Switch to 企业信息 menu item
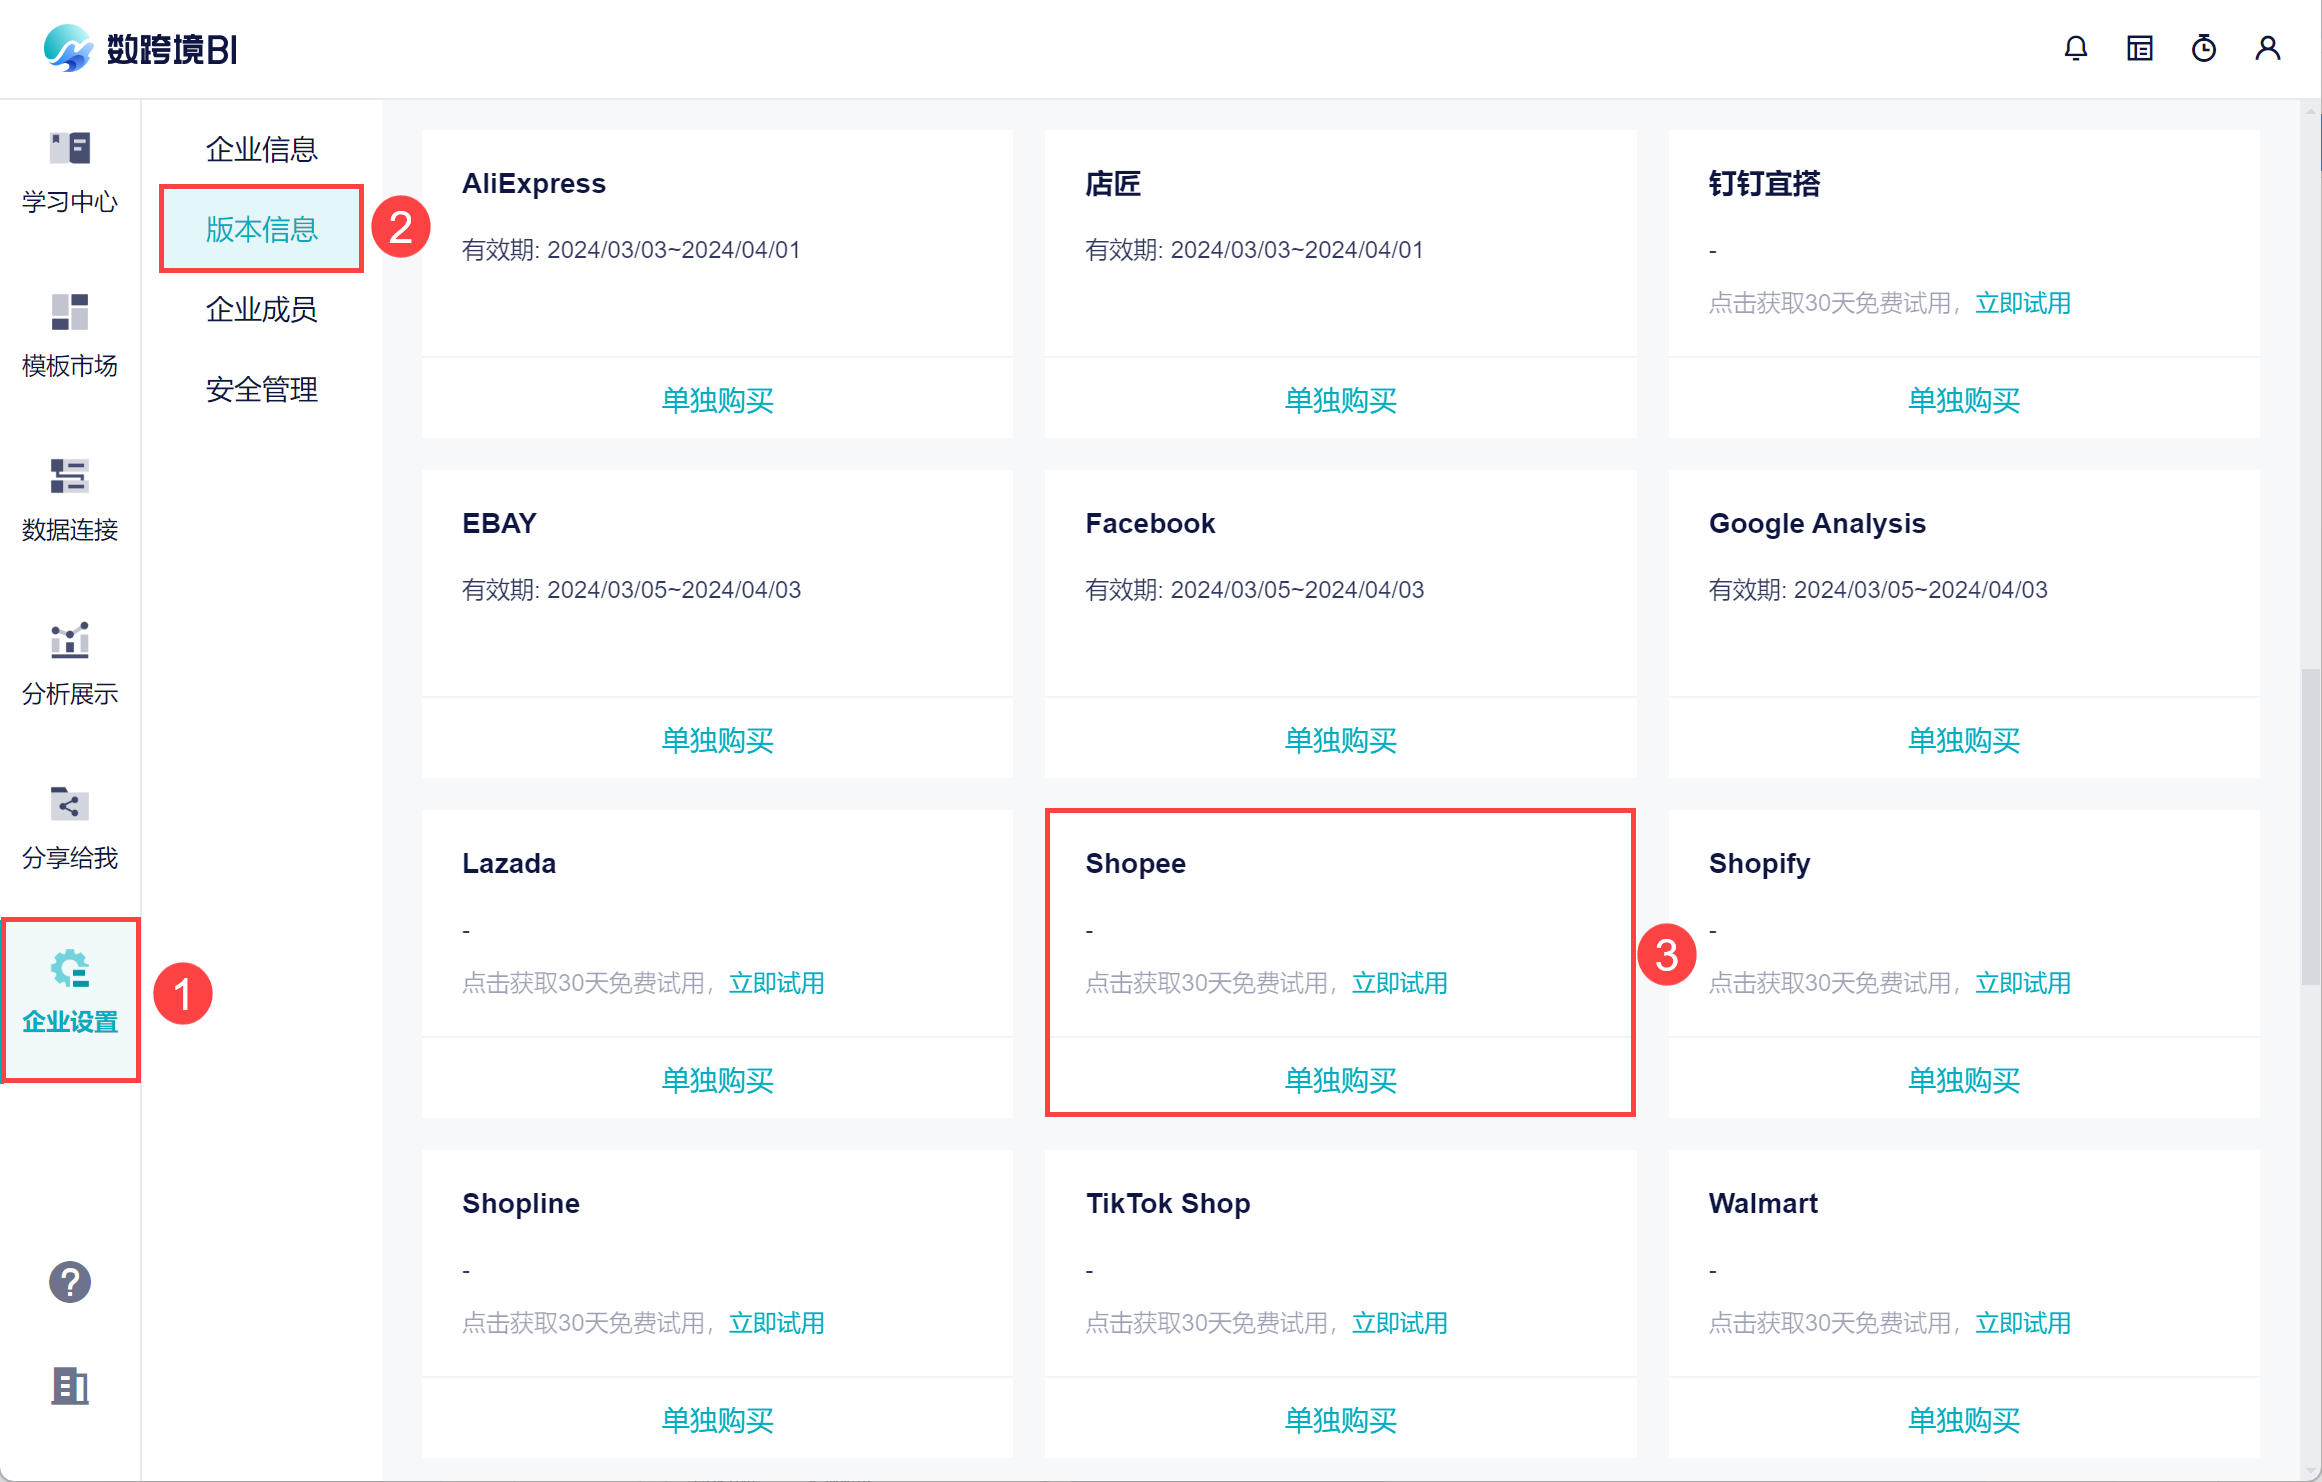 coord(261,149)
